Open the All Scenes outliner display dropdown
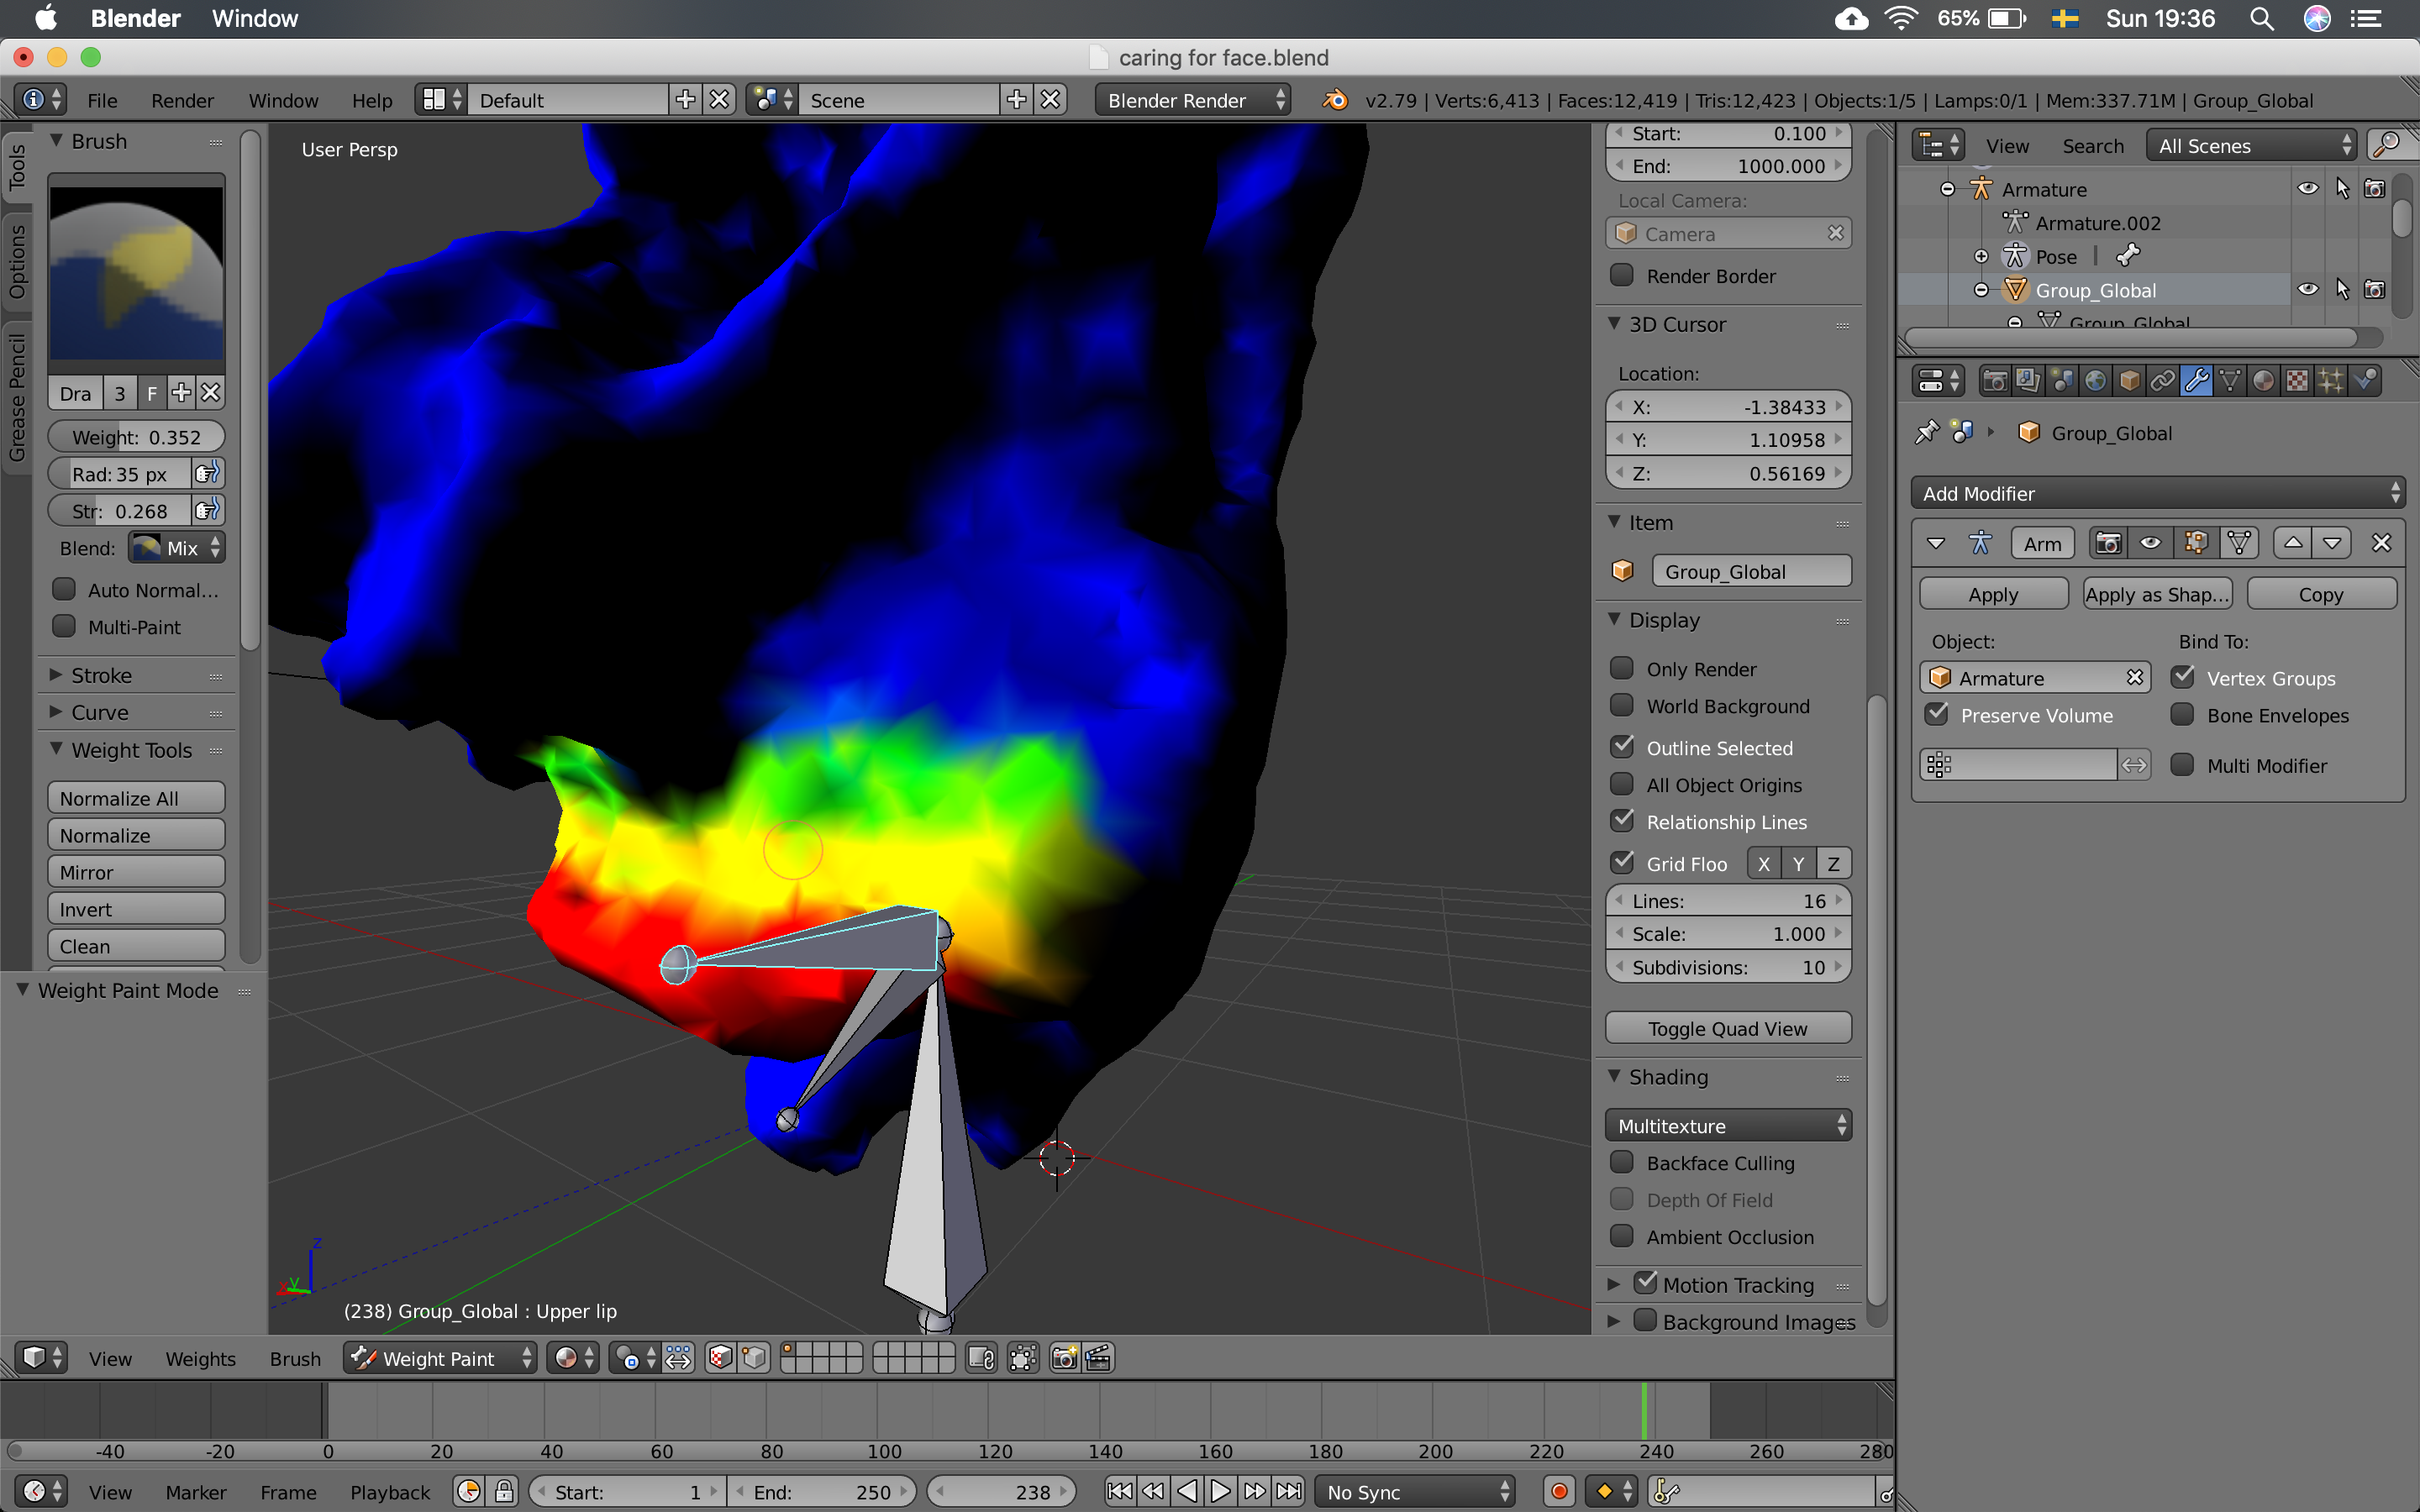Screen dimensions: 2420x1512 (2252, 145)
